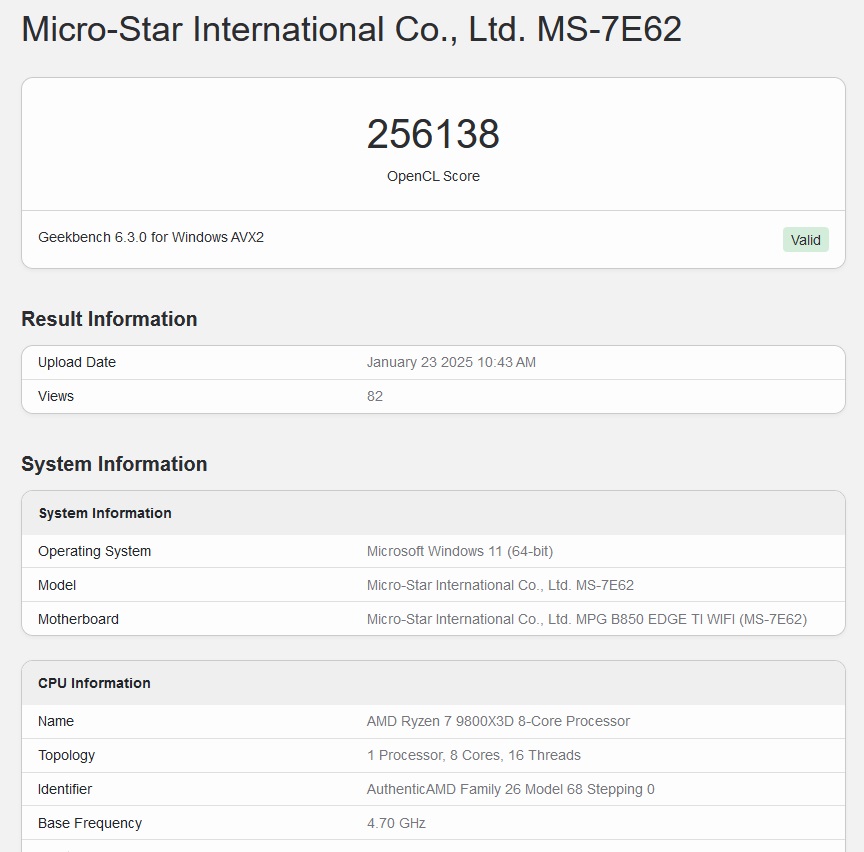The image size is (864, 852).
Task: Click the CPU Information table header
Action: pyautogui.click(x=94, y=683)
